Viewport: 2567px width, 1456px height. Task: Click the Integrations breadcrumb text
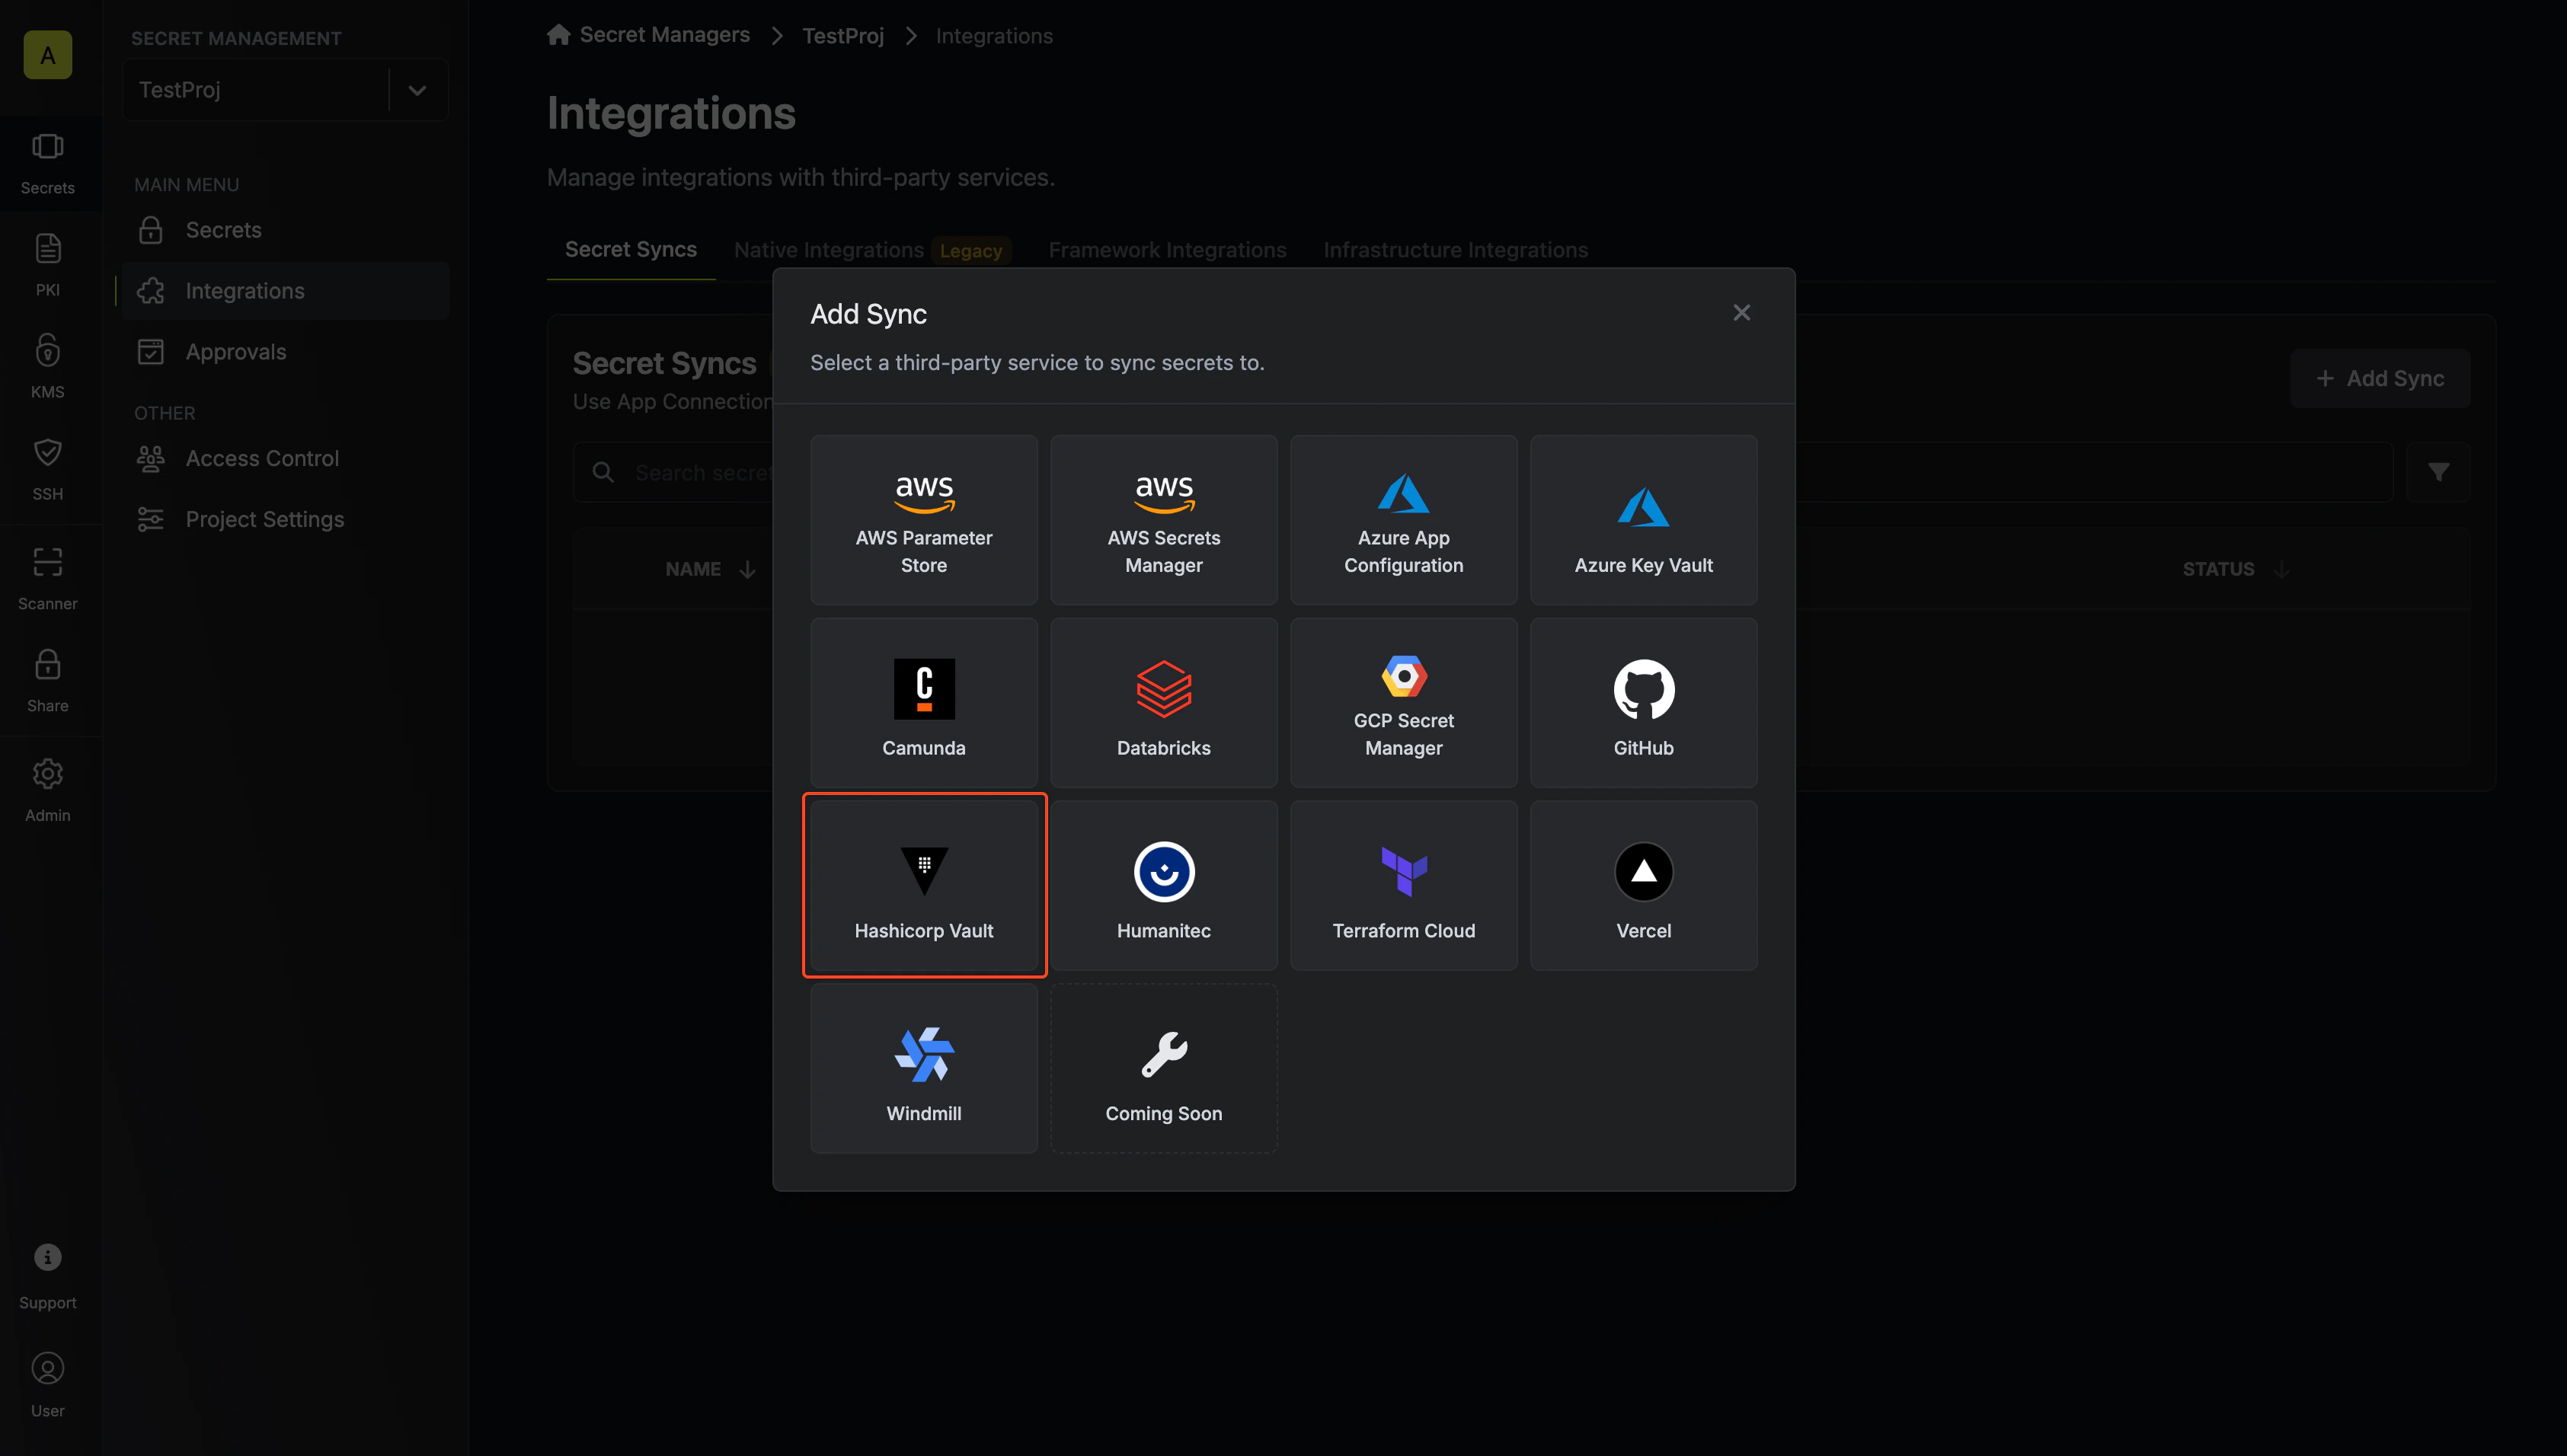coord(994,36)
